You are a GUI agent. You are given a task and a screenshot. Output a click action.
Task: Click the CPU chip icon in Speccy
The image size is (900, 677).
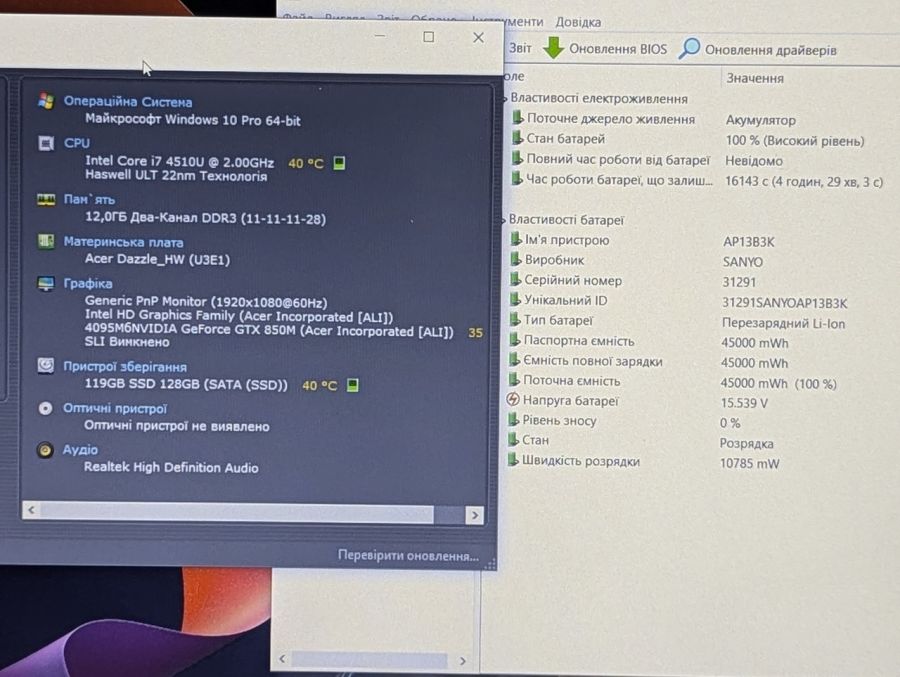(46, 142)
